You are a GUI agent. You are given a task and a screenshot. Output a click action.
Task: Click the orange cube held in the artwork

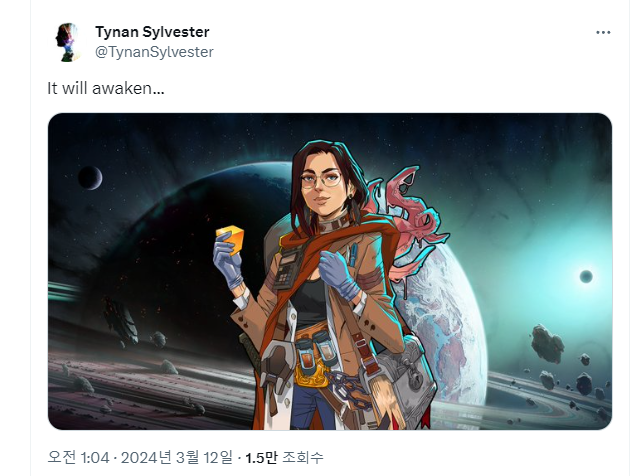pyautogui.click(x=230, y=238)
